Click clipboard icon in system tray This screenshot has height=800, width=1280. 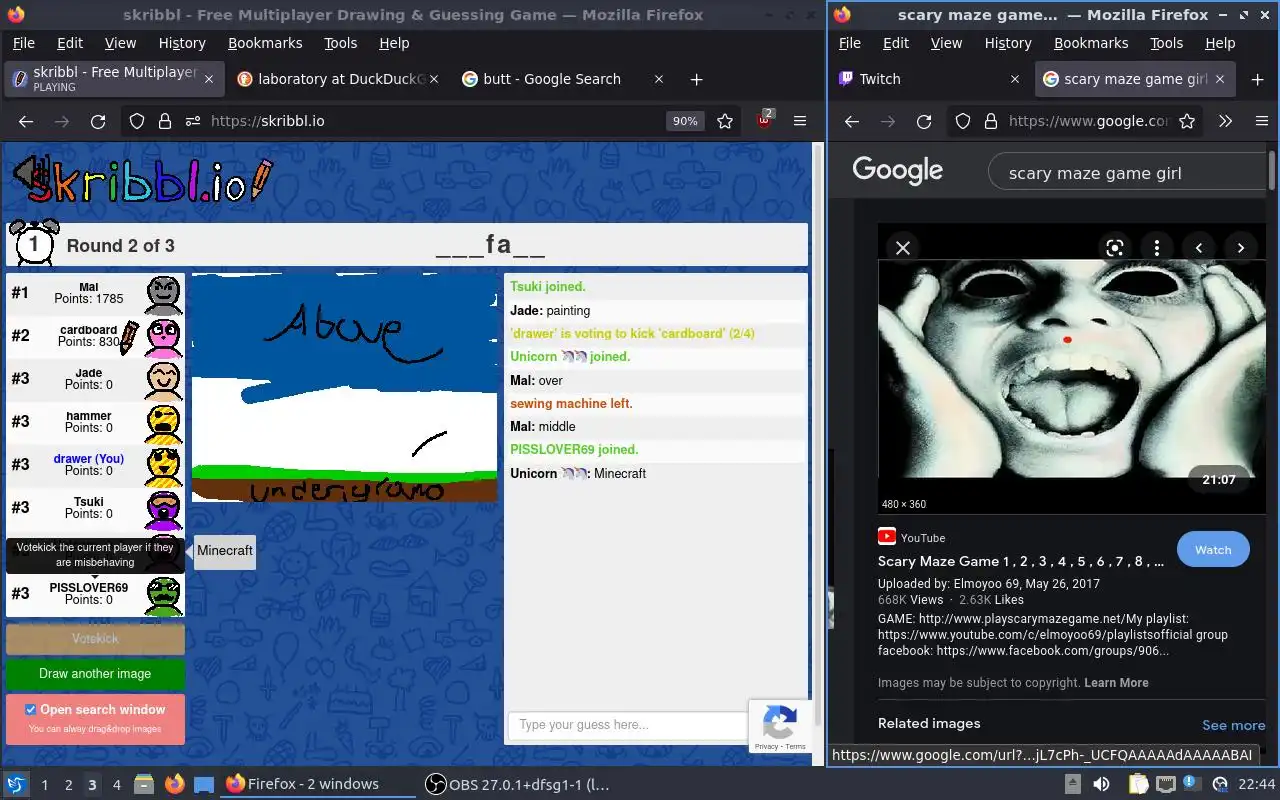coord(1138,785)
